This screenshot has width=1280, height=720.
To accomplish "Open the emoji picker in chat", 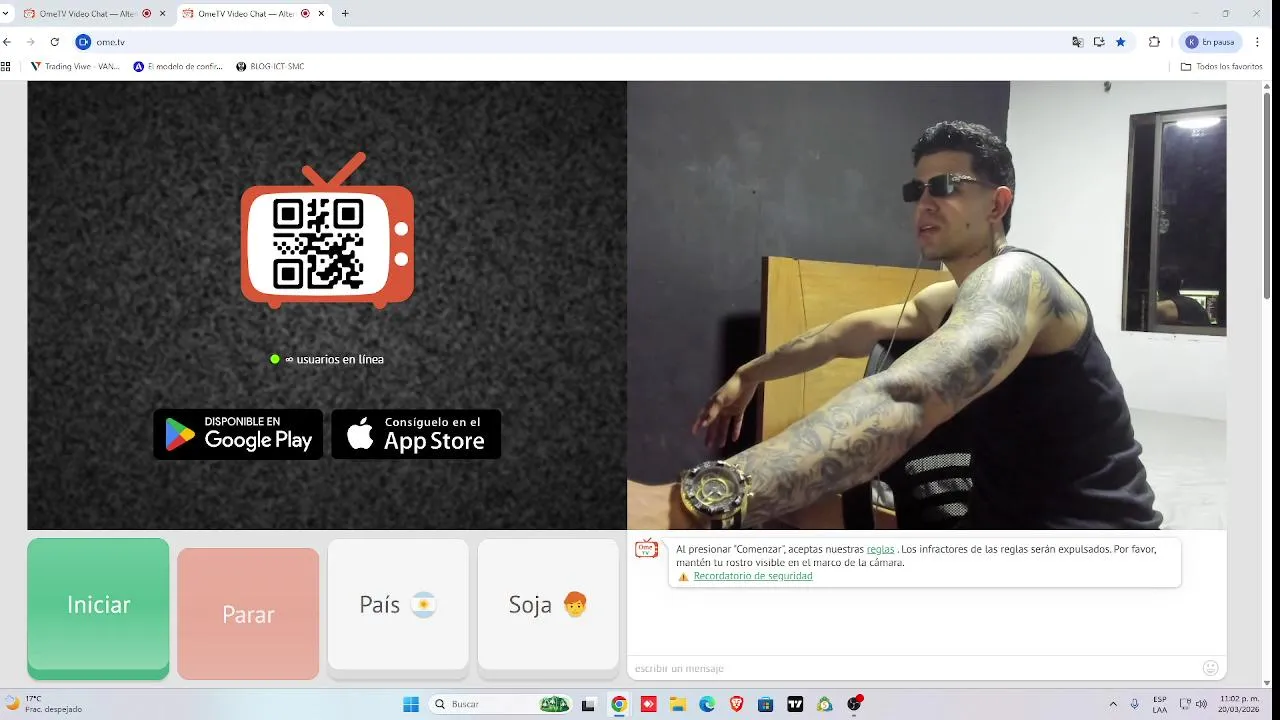I will pyautogui.click(x=1210, y=668).
